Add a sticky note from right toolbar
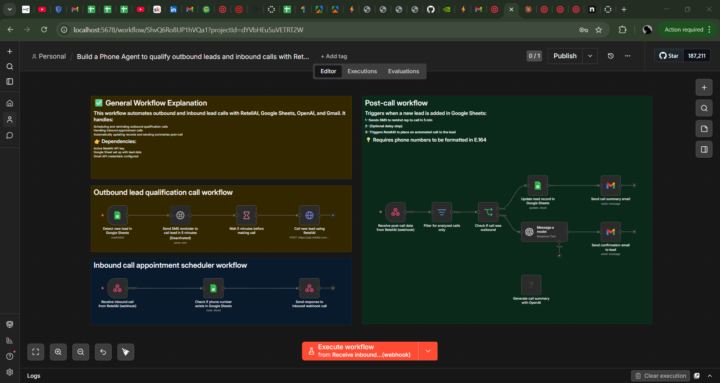The image size is (720, 383). pos(704,129)
